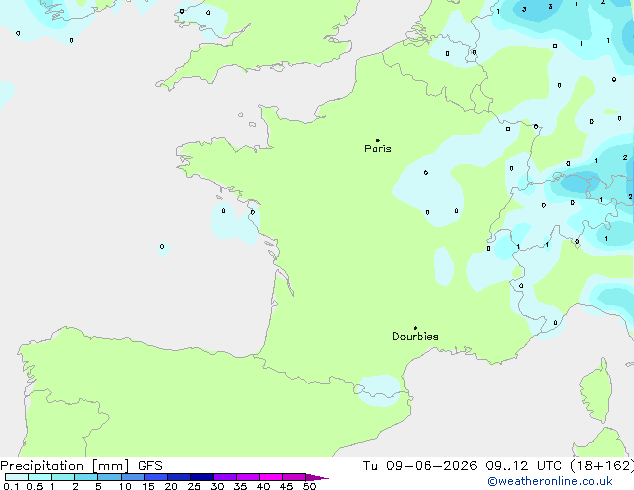Click the '25' legend scale label
Screen dimensions: 634x490
tap(194, 486)
